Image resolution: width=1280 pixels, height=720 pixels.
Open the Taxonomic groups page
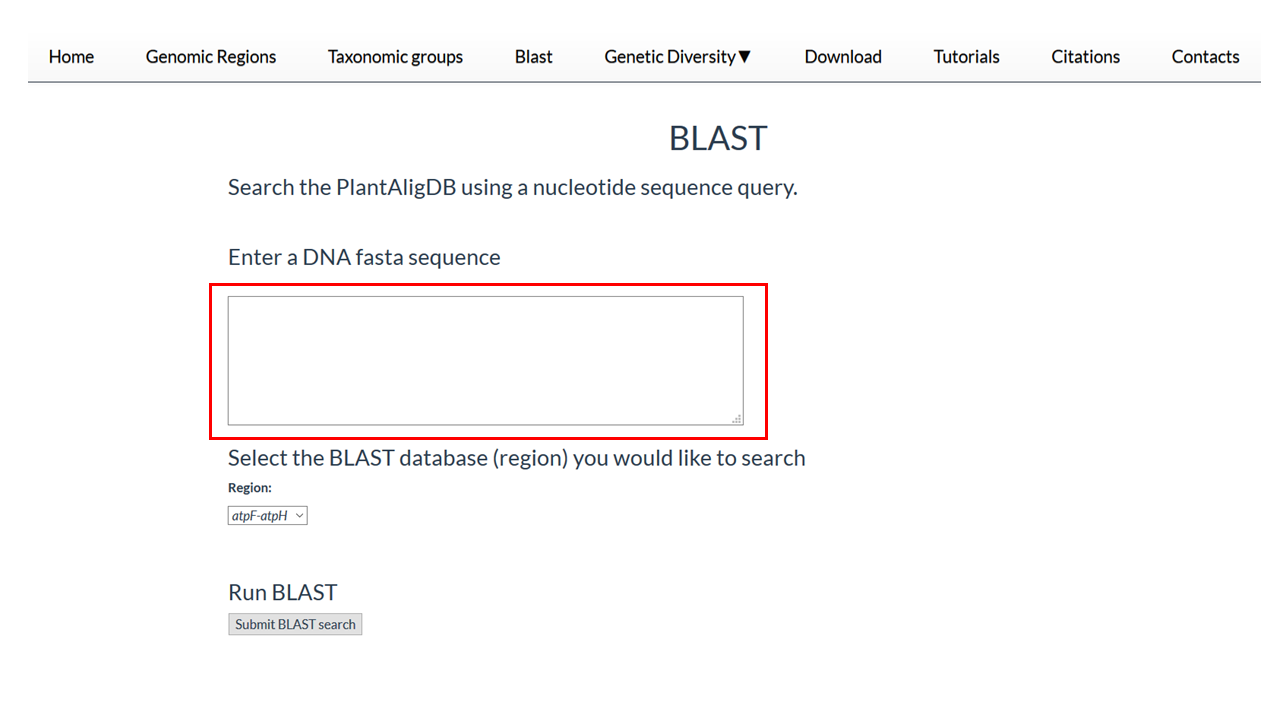pos(395,57)
